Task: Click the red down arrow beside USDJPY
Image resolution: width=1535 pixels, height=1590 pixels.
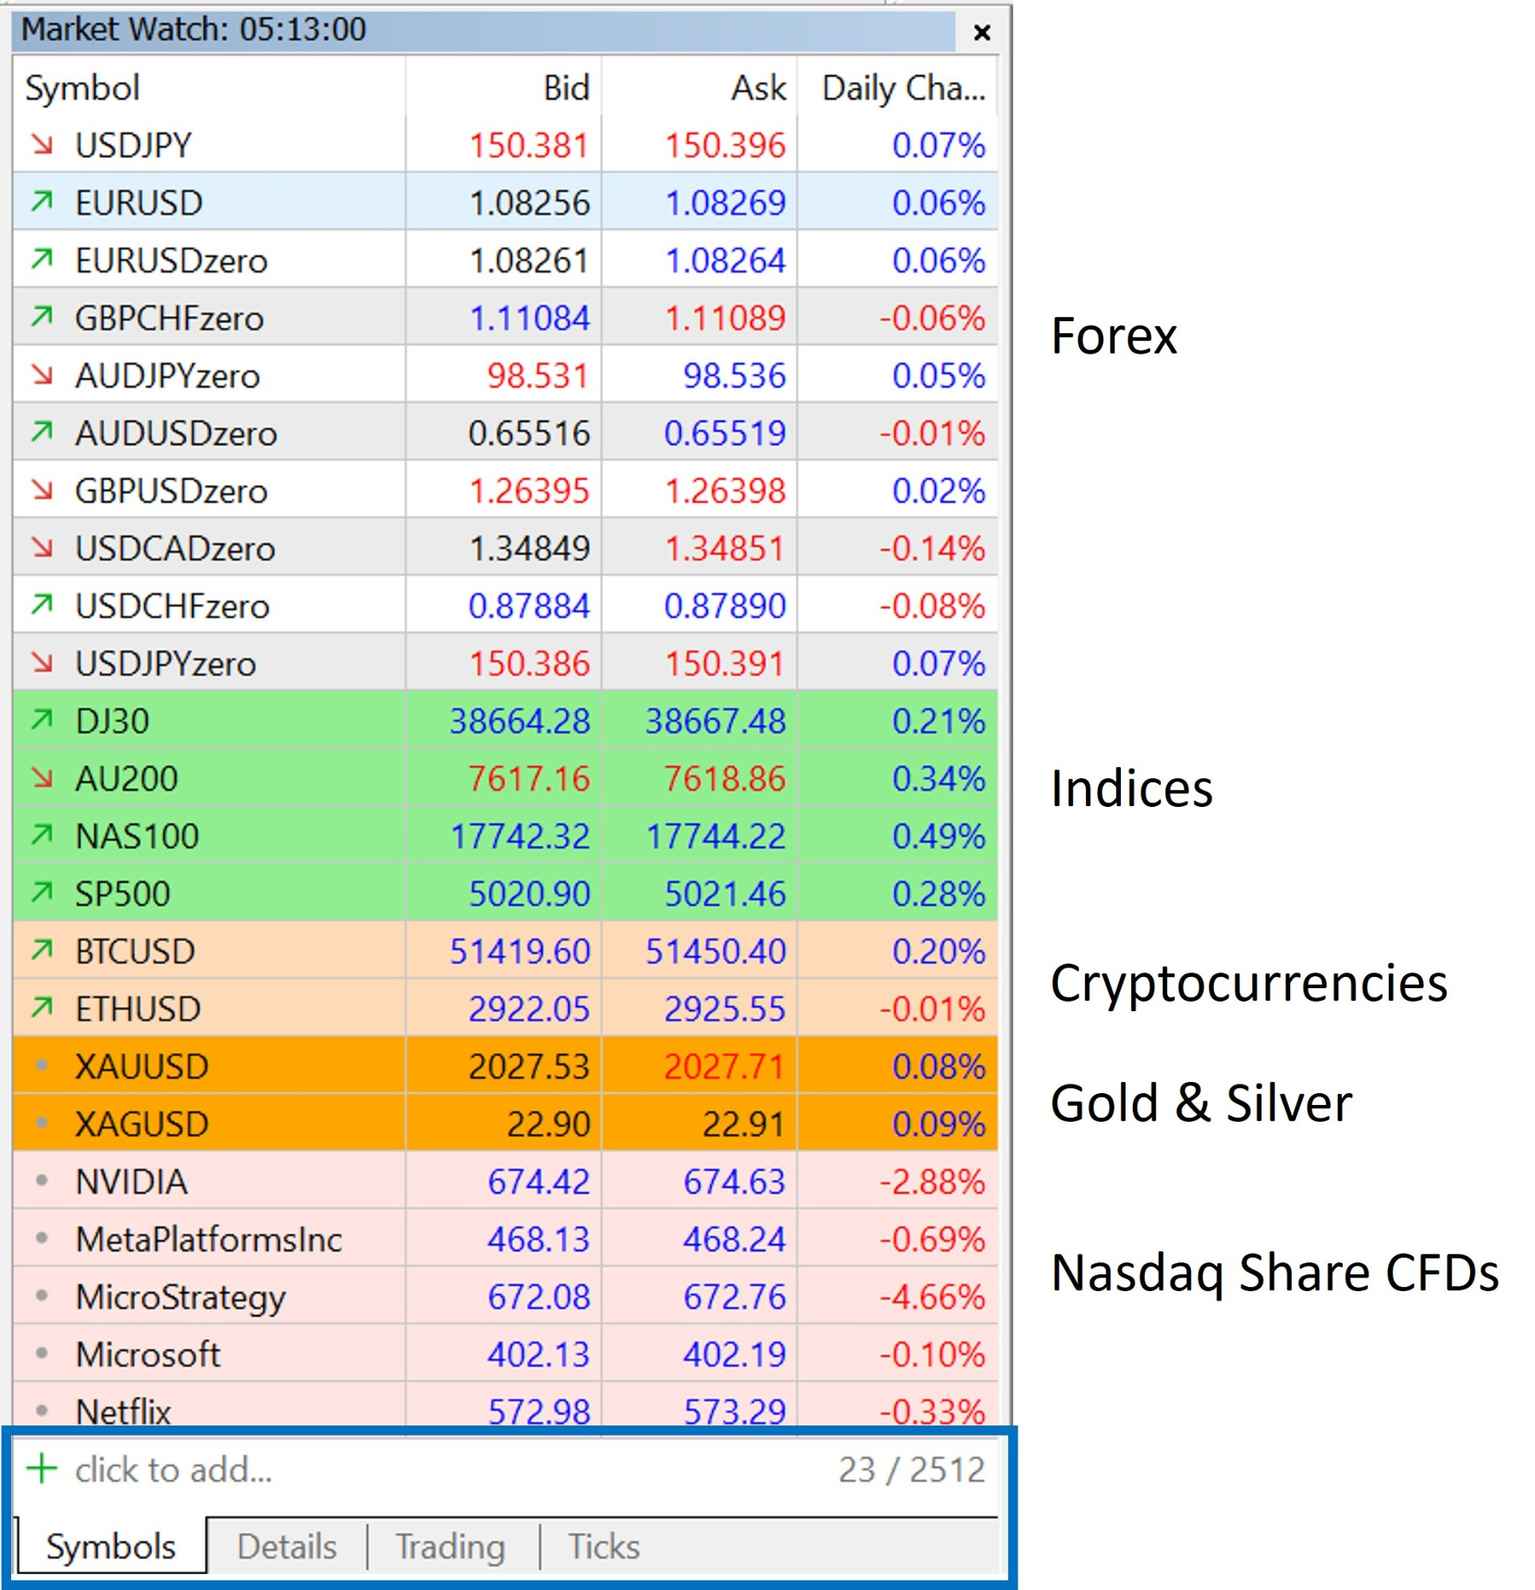Action: tap(42, 145)
